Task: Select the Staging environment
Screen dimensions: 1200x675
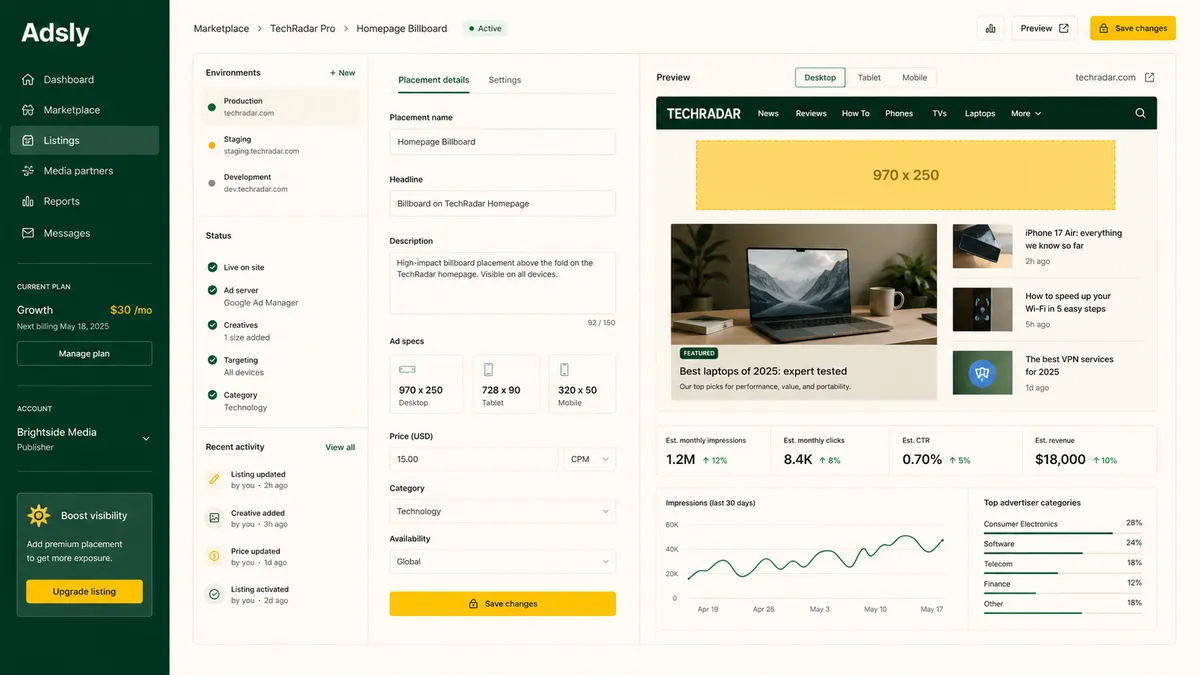Action: pos(280,145)
